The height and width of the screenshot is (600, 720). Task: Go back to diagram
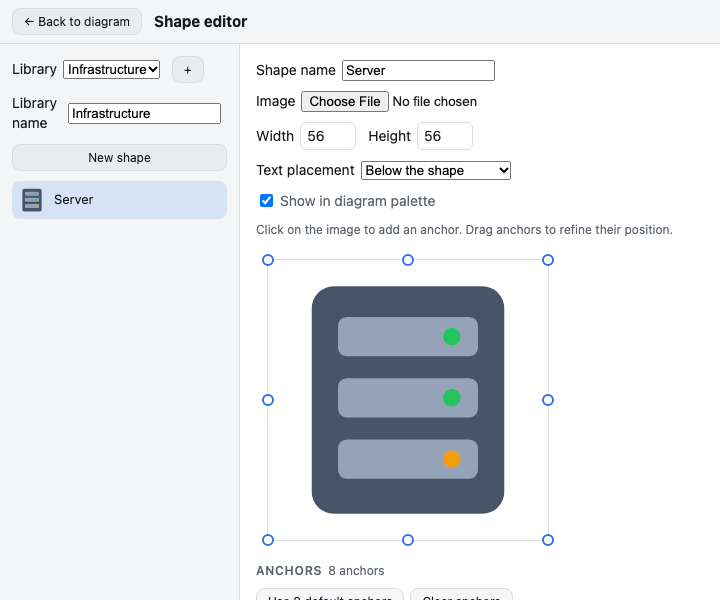click(77, 22)
